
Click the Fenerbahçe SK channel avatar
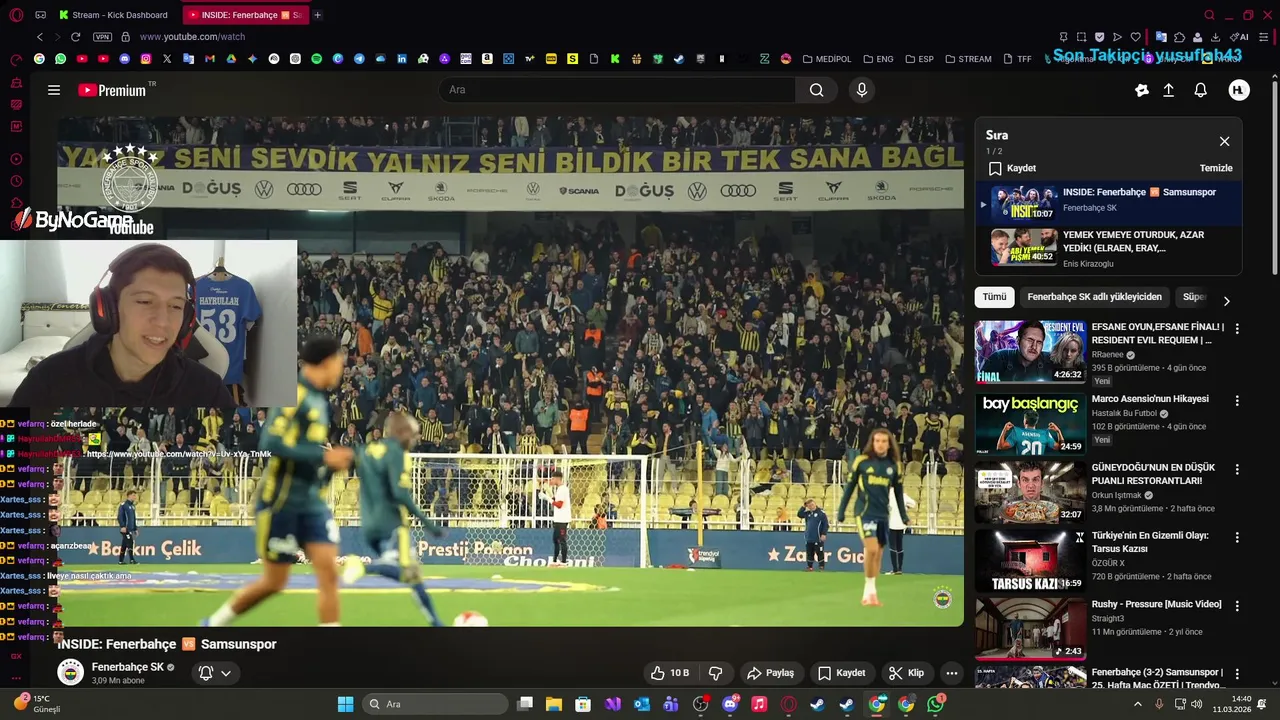click(70, 673)
